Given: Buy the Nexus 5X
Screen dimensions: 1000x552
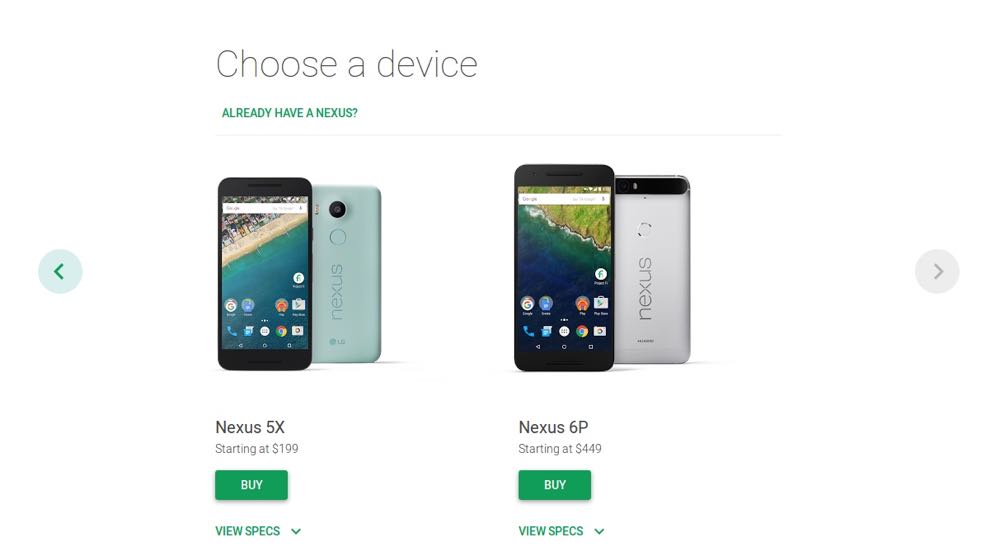Looking at the screenshot, I should 251,485.
